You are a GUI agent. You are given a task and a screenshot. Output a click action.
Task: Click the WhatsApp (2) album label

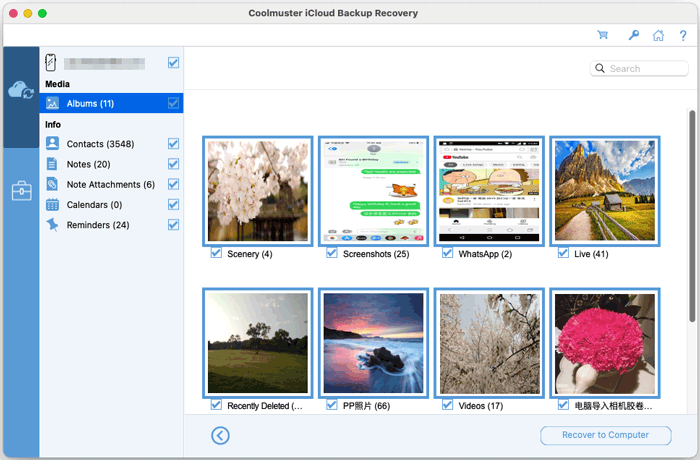tap(485, 254)
